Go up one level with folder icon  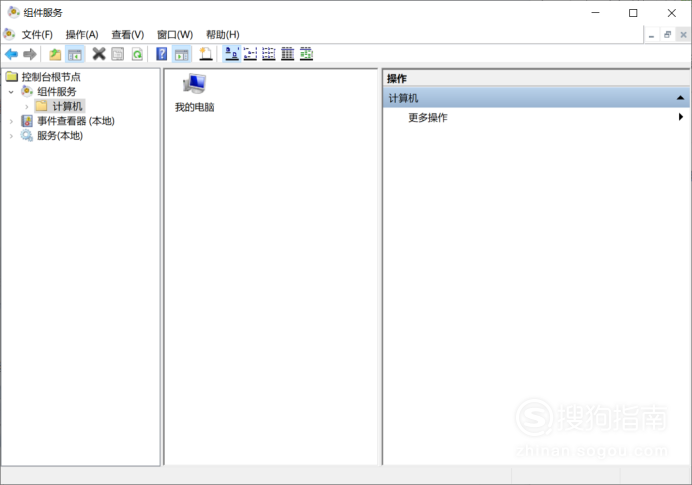(x=55, y=54)
